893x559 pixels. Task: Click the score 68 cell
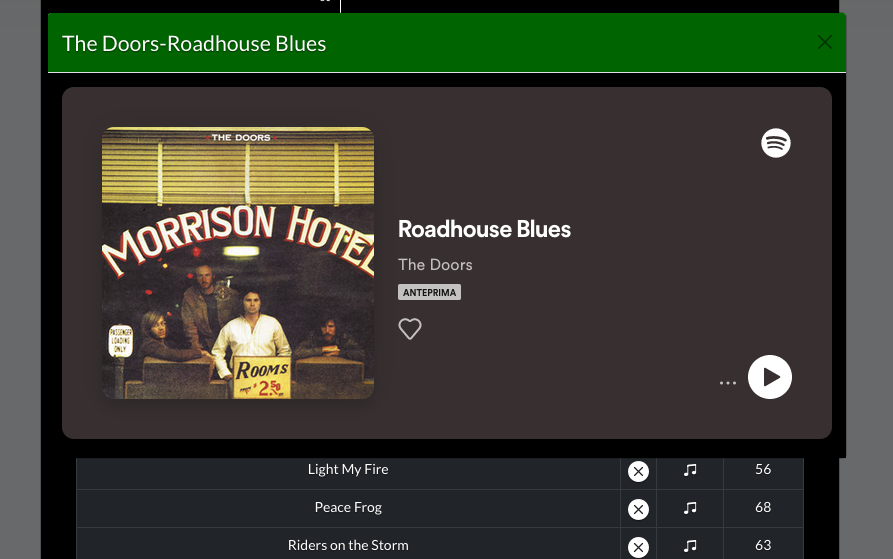(763, 507)
